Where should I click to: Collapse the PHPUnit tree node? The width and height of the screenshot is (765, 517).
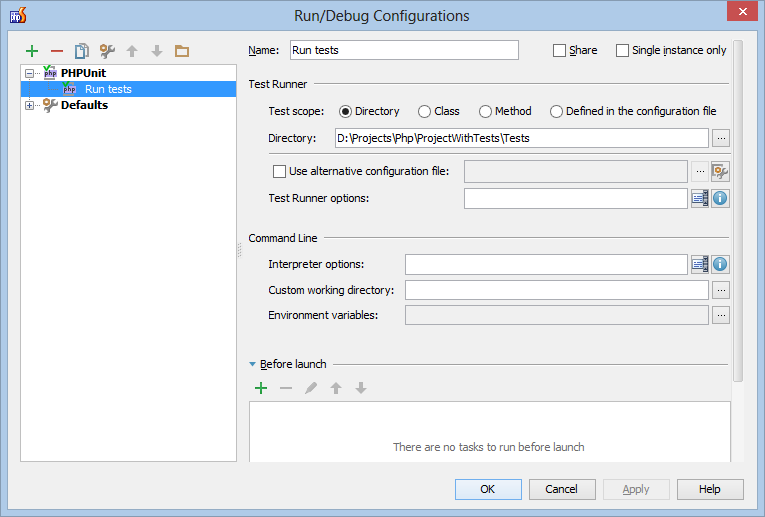click(x=29, y=74)
